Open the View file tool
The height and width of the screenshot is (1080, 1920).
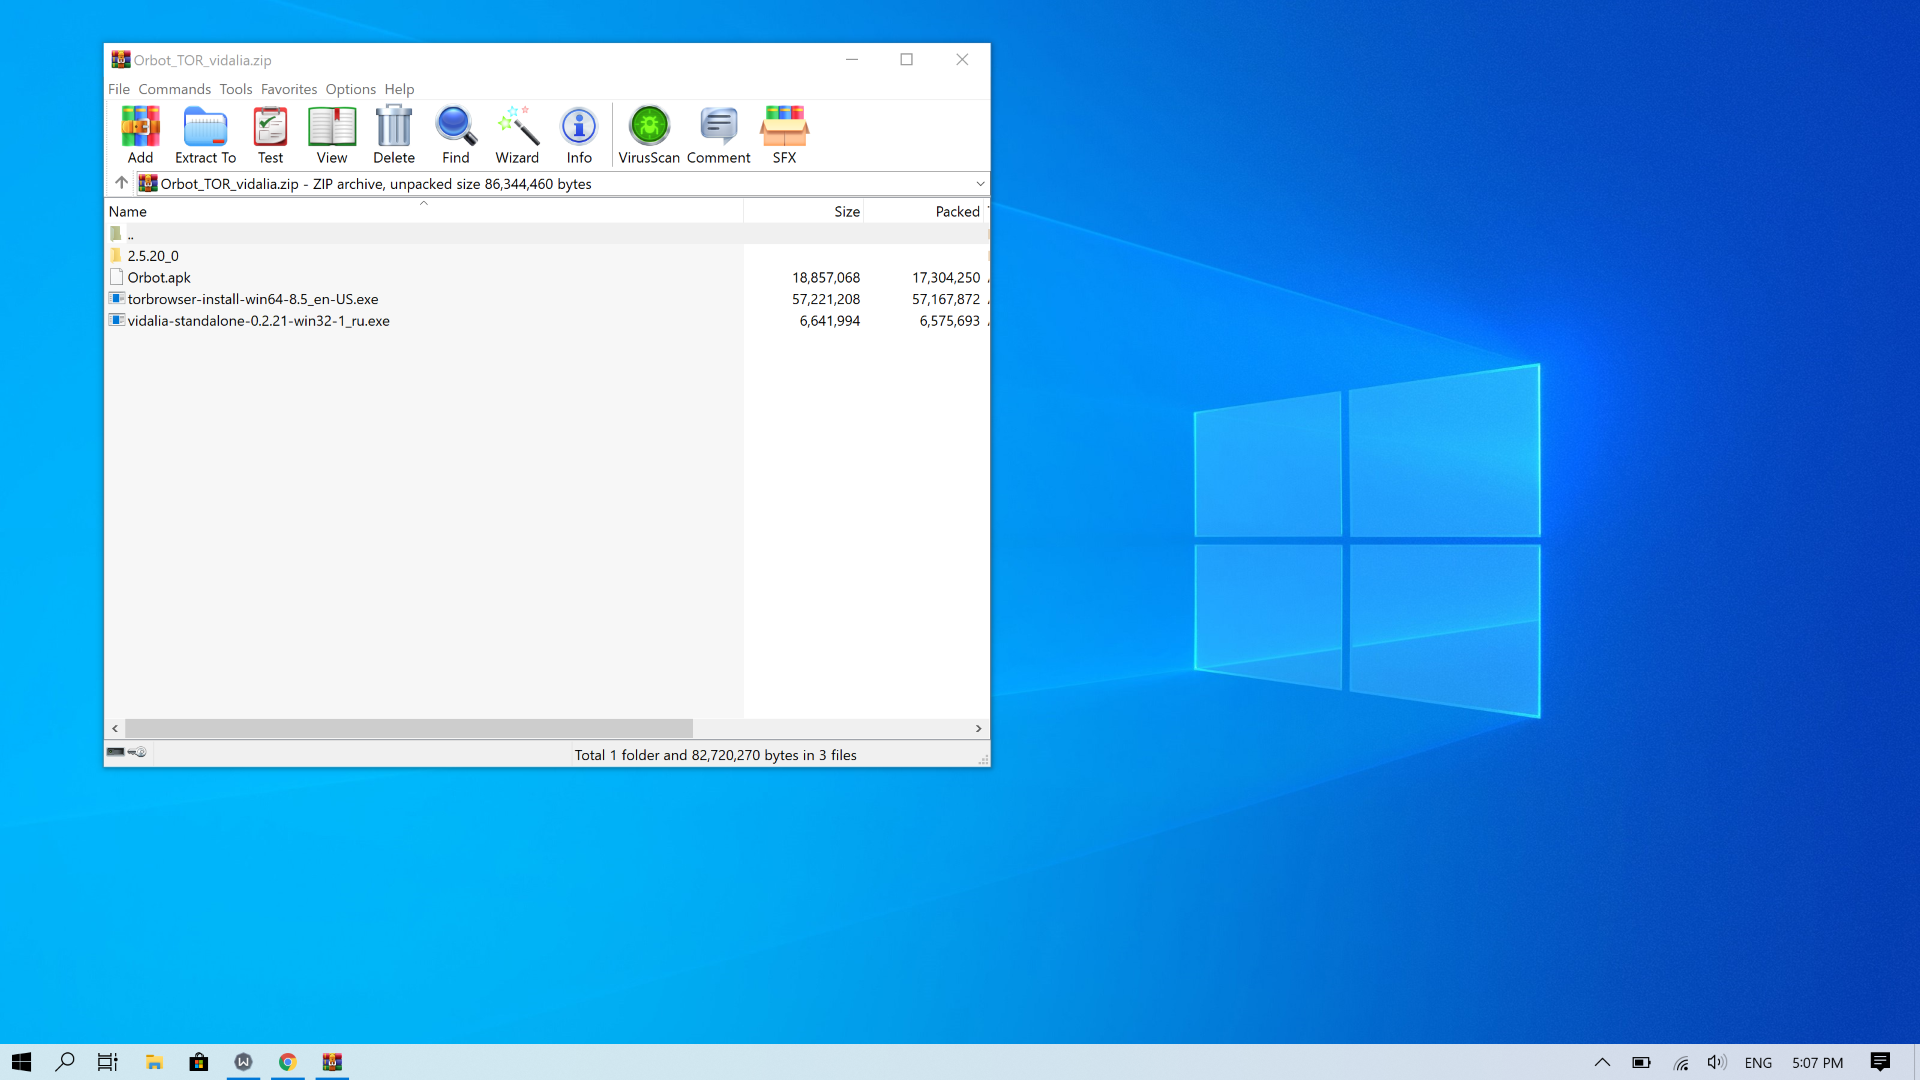332,134
